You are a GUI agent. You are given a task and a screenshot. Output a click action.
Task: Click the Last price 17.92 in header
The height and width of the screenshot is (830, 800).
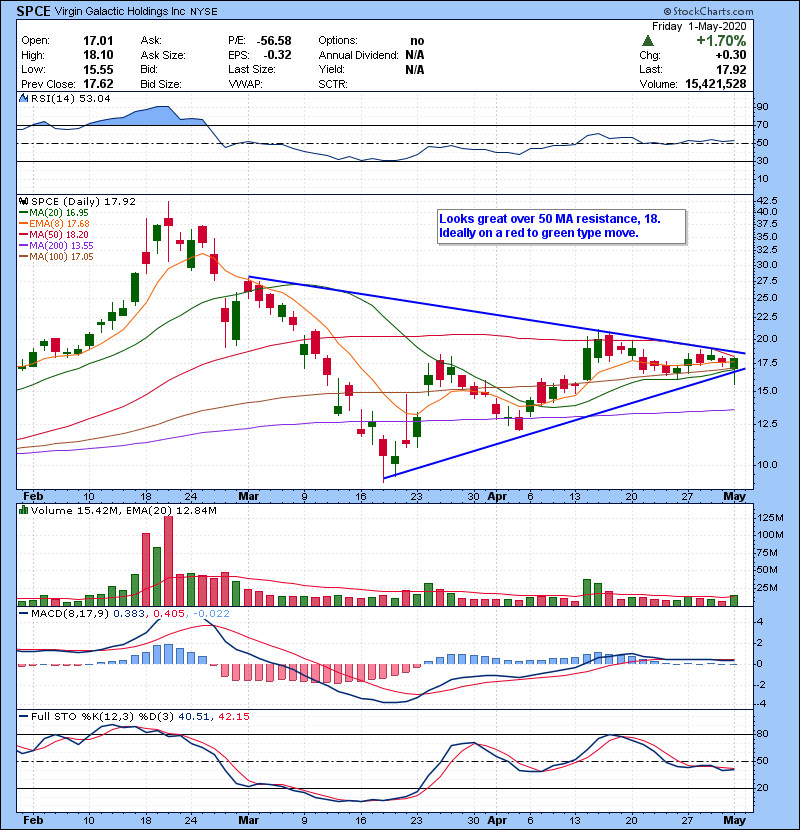[x=731, y=70]
